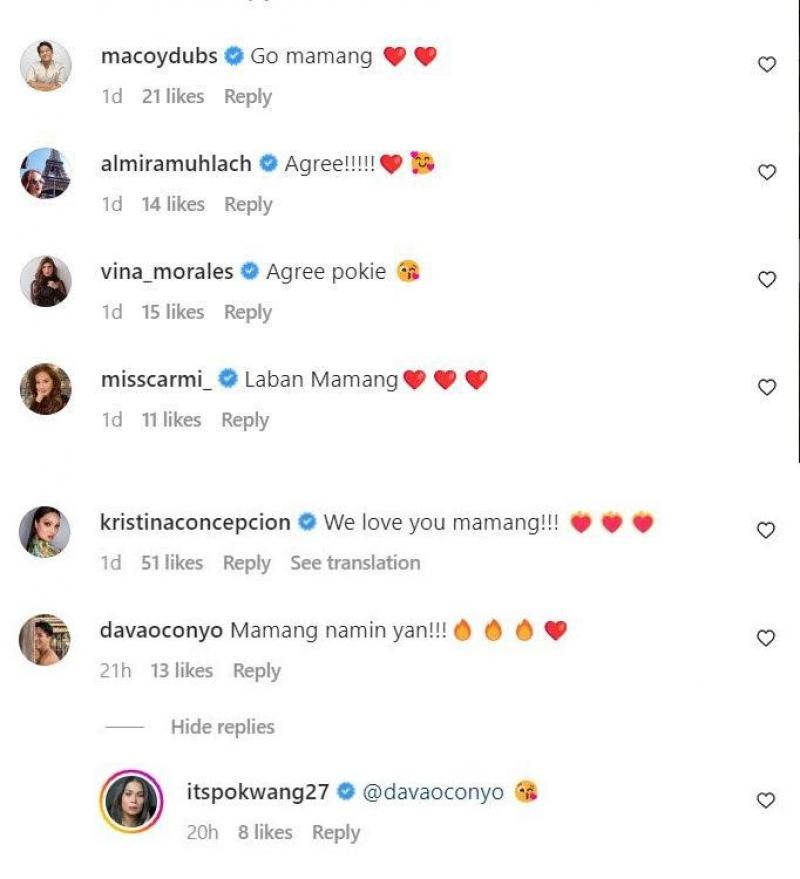The image size is (800, 879).
Task: Reply to vina_morales' comment
Action: point(247,312)
